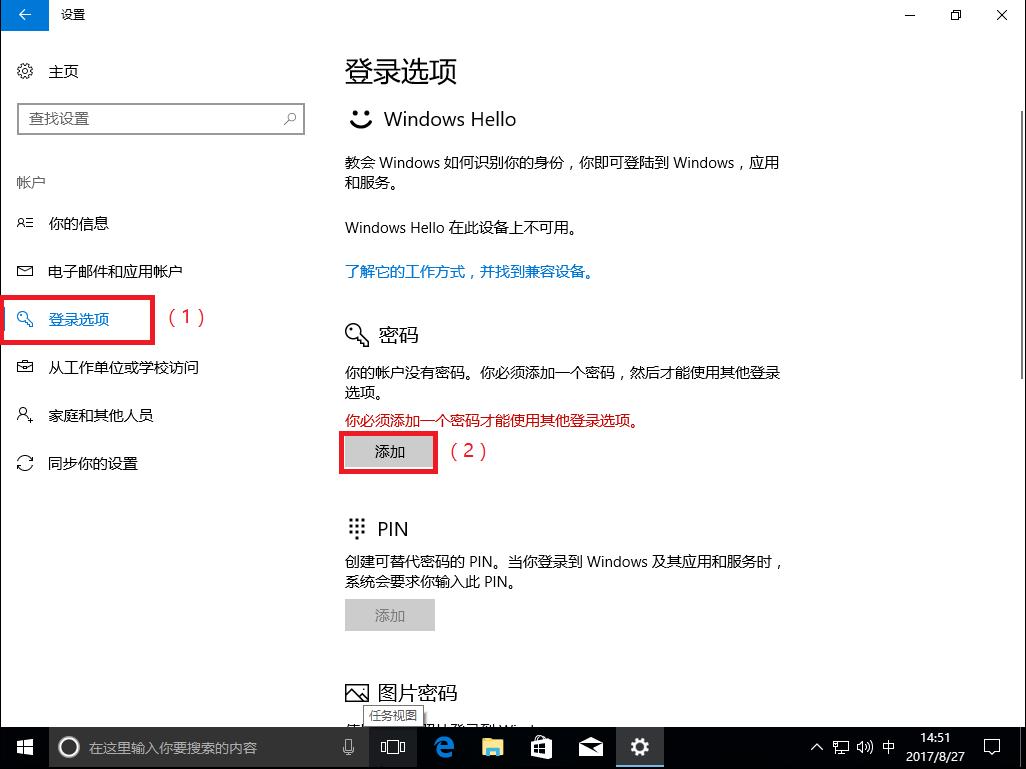Launch Microsoft Edge from taskbar
This screenshot has width=1026, height=769.
(x=443, y=747)
